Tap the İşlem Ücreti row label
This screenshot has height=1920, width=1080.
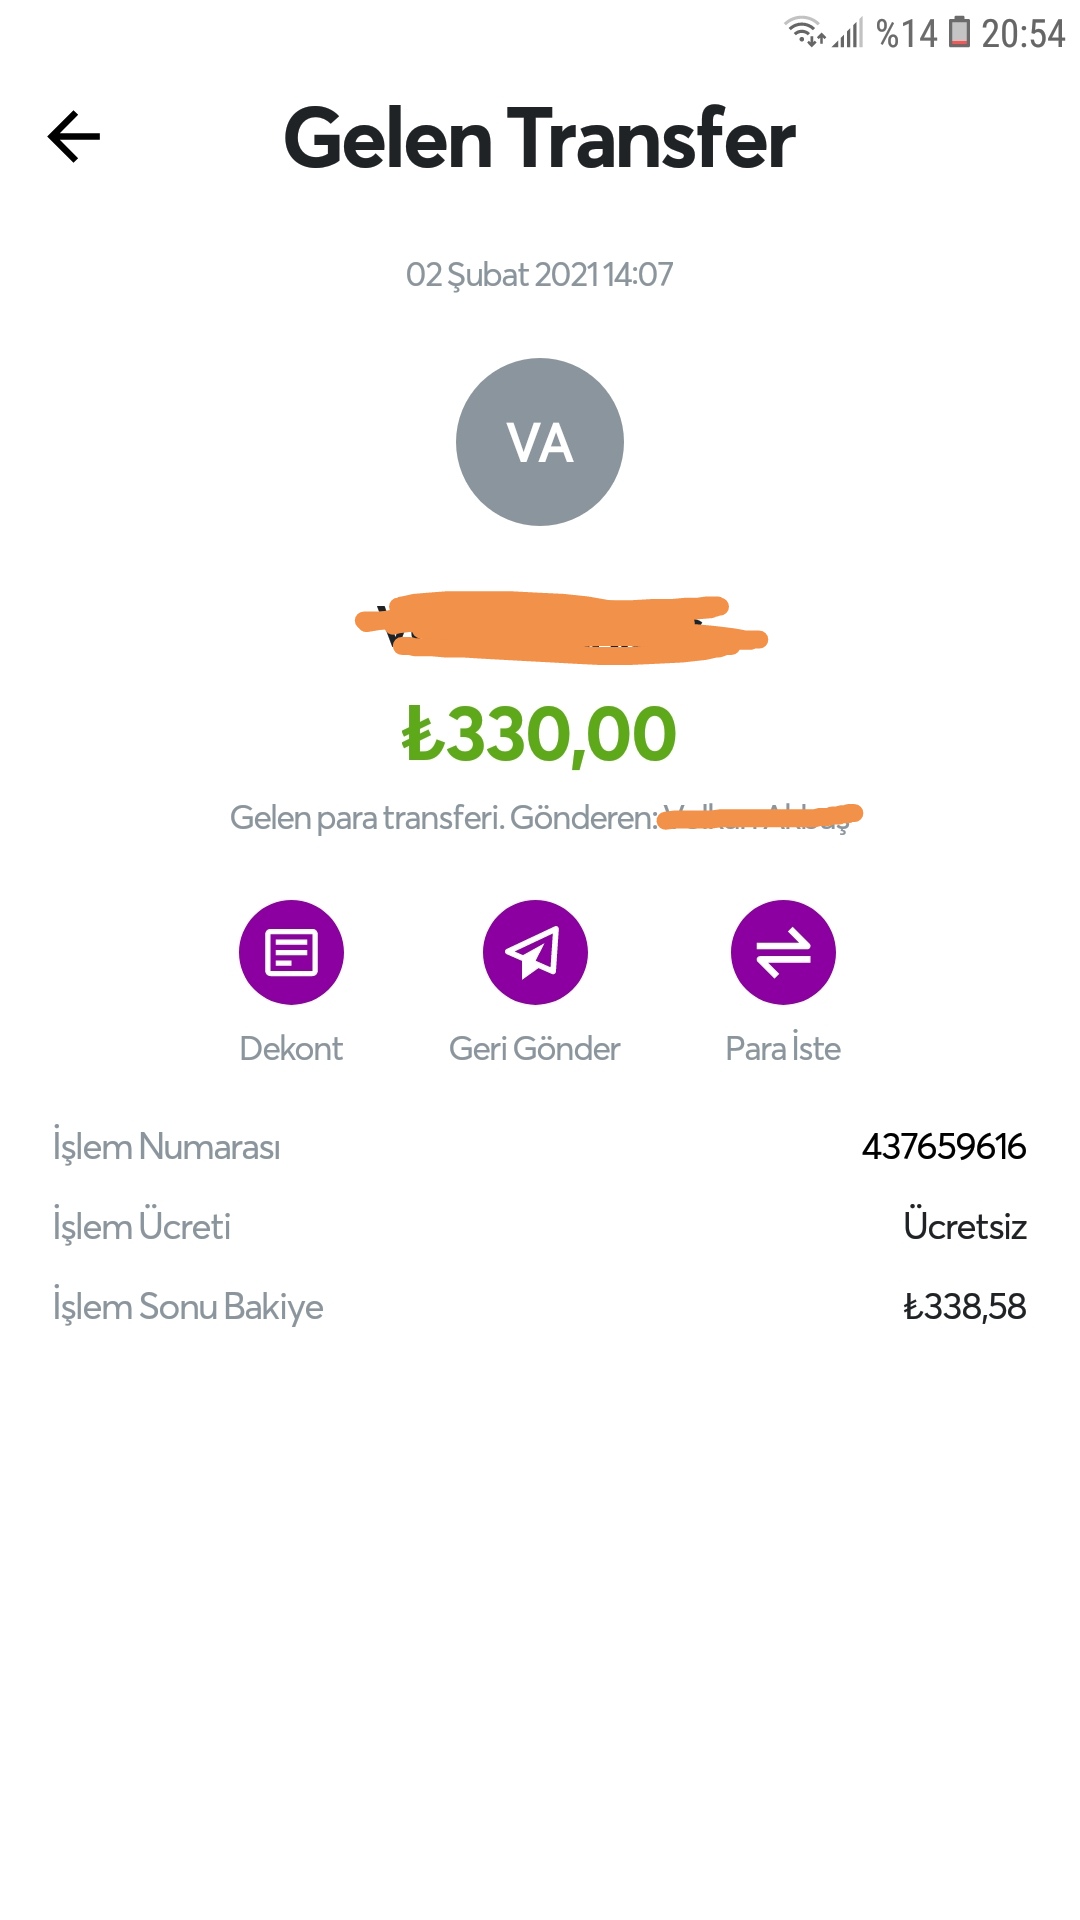coord(142,1226)
